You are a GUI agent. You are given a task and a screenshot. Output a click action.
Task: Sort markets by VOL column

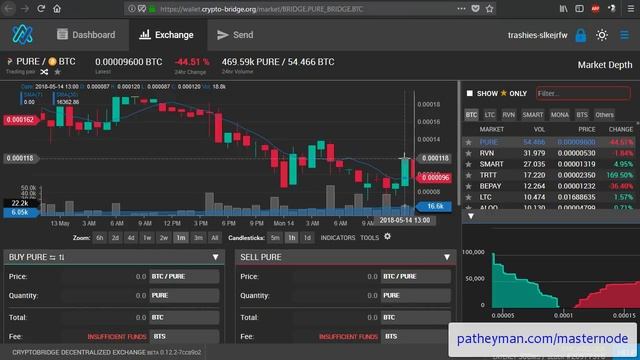click(539, 129)
